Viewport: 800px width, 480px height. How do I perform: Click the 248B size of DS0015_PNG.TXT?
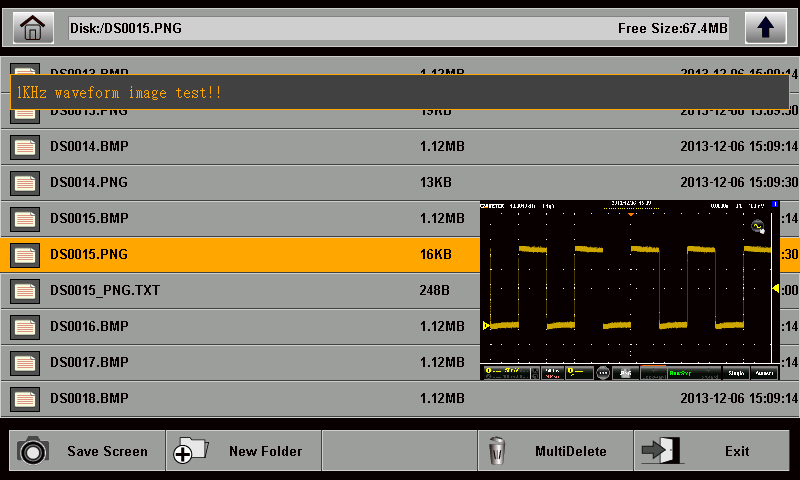[x=435, y=290]
